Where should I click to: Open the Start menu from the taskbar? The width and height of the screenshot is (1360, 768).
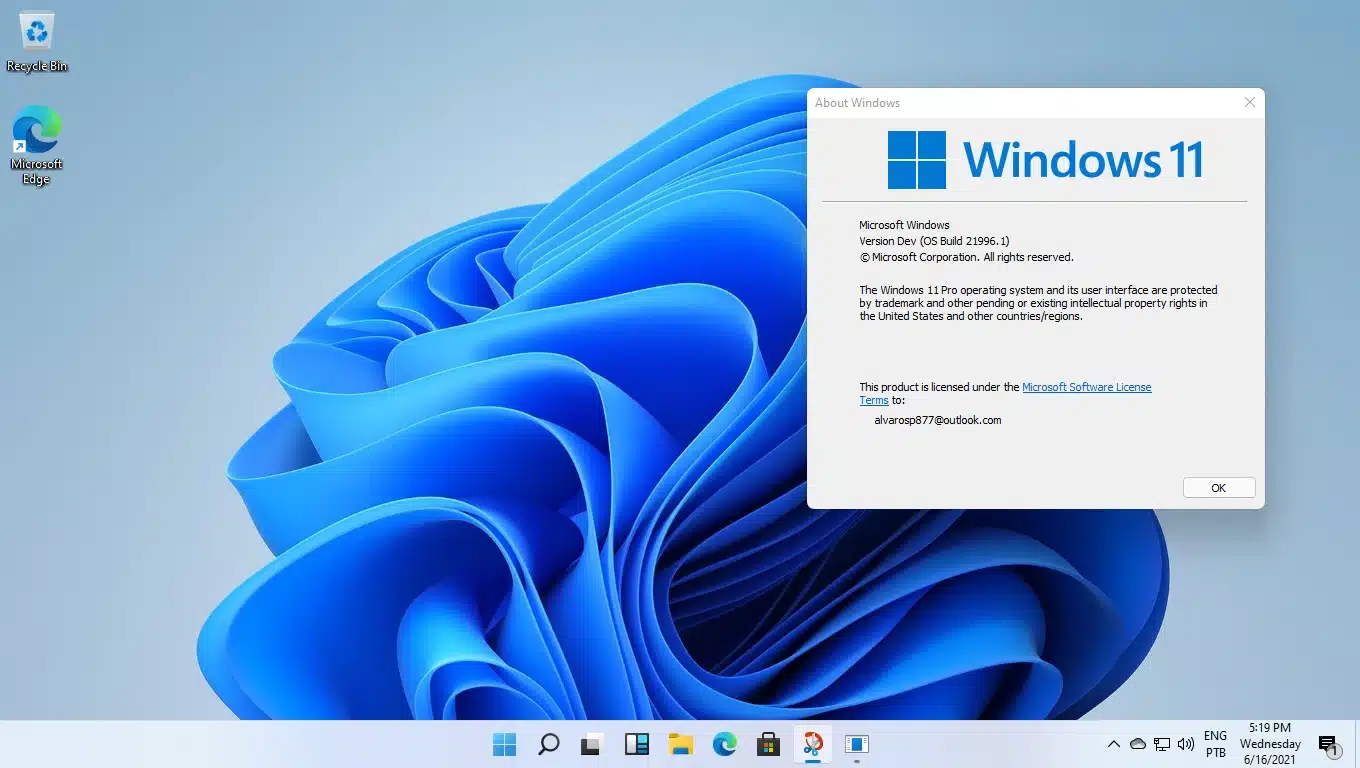point(505,744)
